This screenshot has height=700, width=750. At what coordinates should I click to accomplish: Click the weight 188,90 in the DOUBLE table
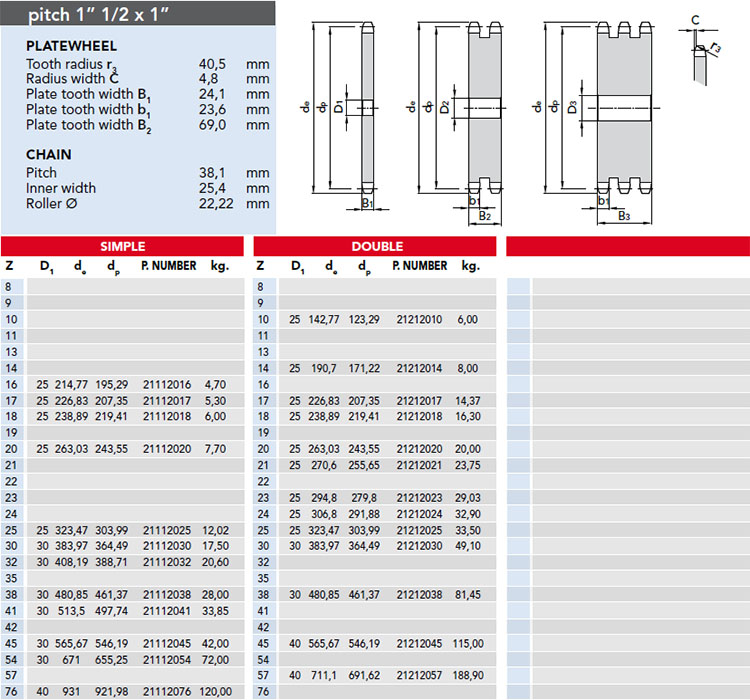[468, 675]
